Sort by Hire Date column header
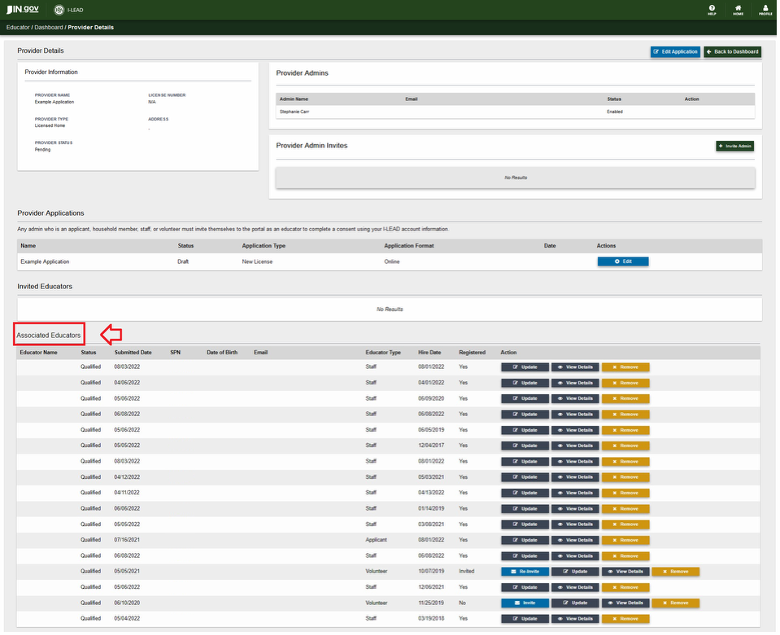This screenshot has width=780, height=635. point(430,352)
